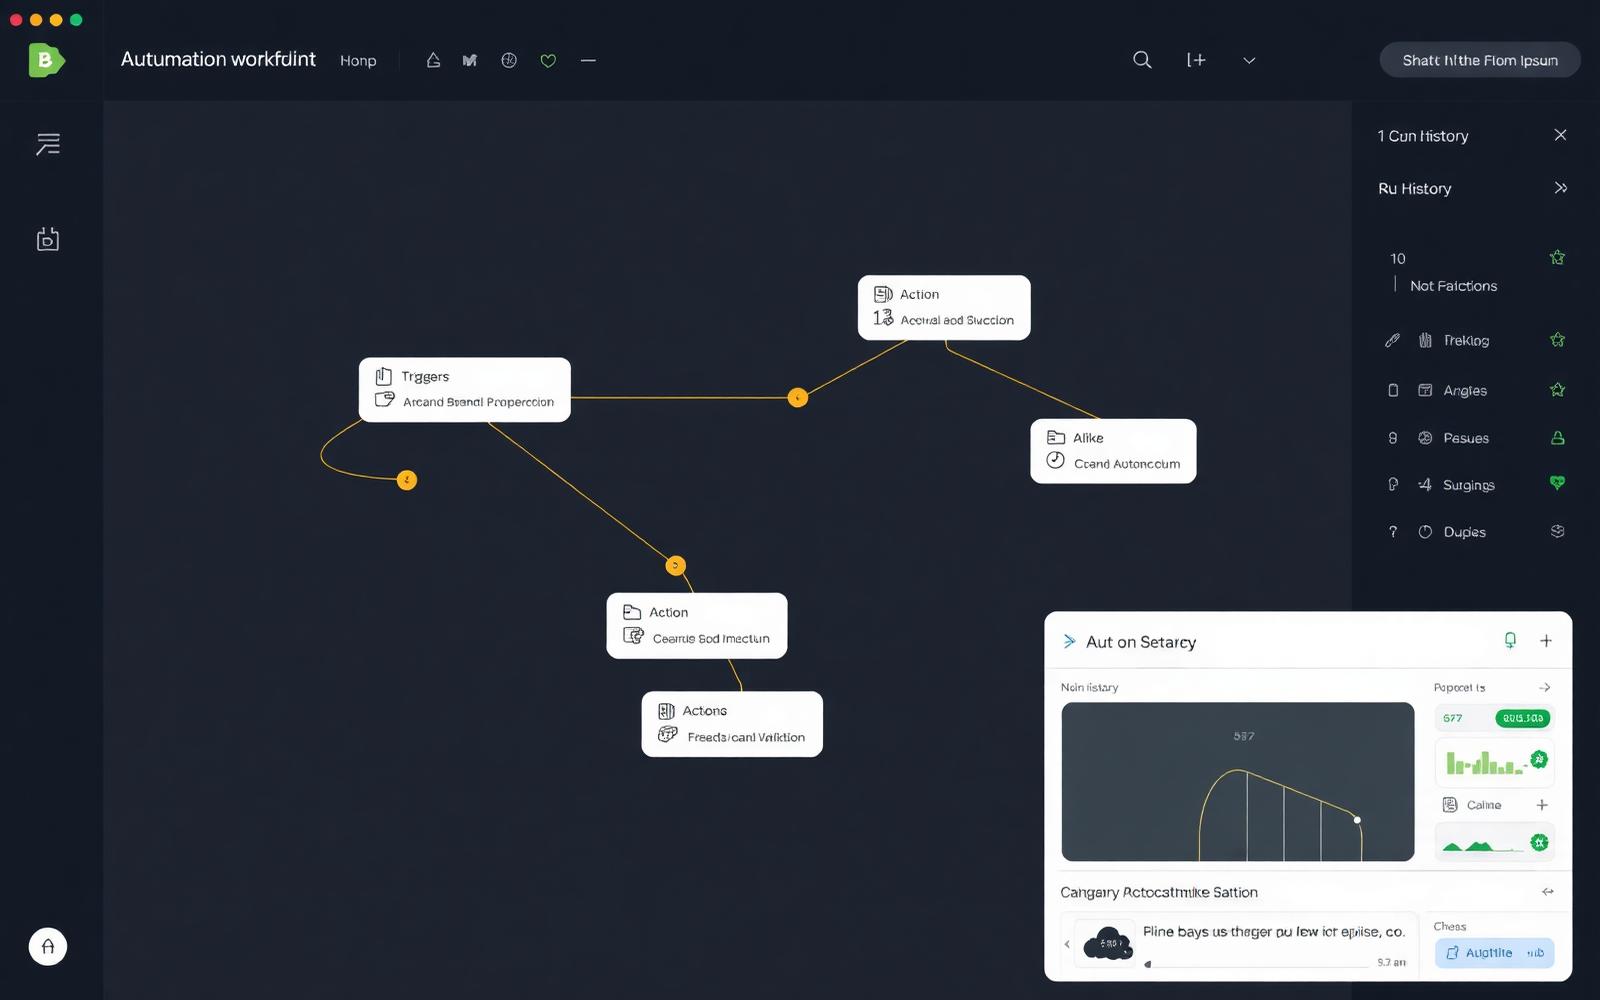
Task: Click the dark cloud thumbnail
Action: pyautogui.click(x=1108, y=943)
